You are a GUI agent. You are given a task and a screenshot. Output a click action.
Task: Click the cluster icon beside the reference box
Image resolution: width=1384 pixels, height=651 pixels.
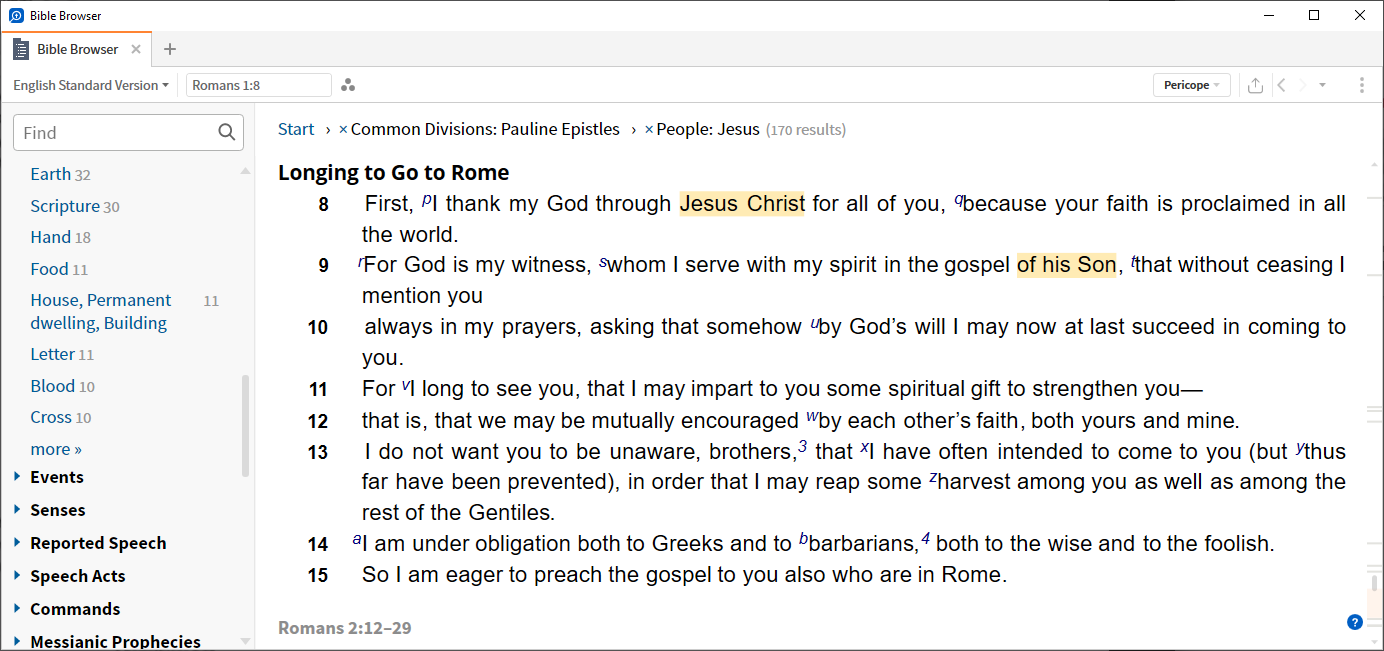(x=348, y=85)
